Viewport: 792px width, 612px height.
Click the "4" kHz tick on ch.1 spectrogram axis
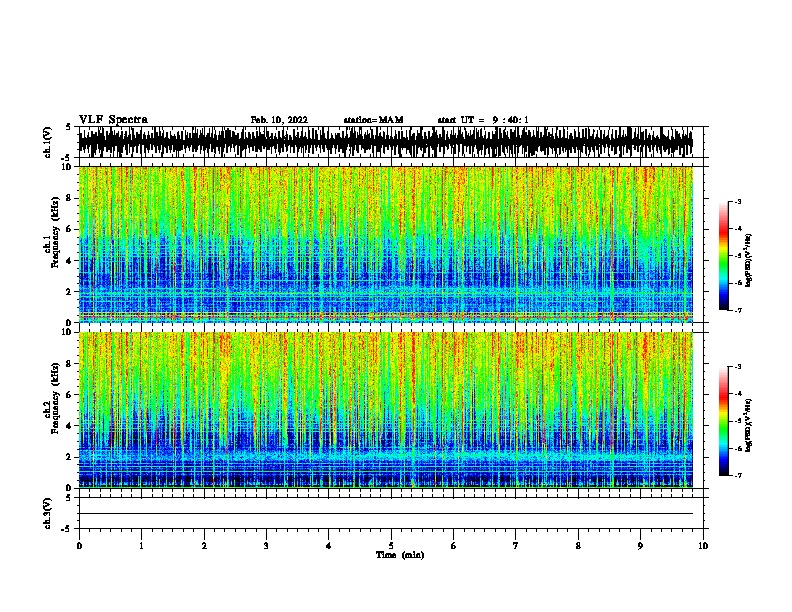69,261
